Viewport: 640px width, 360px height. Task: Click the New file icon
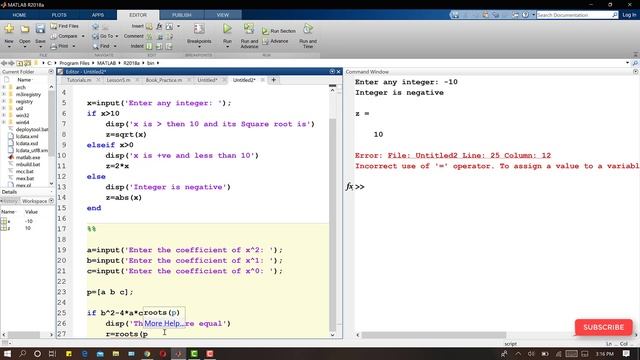click(9, 29)
